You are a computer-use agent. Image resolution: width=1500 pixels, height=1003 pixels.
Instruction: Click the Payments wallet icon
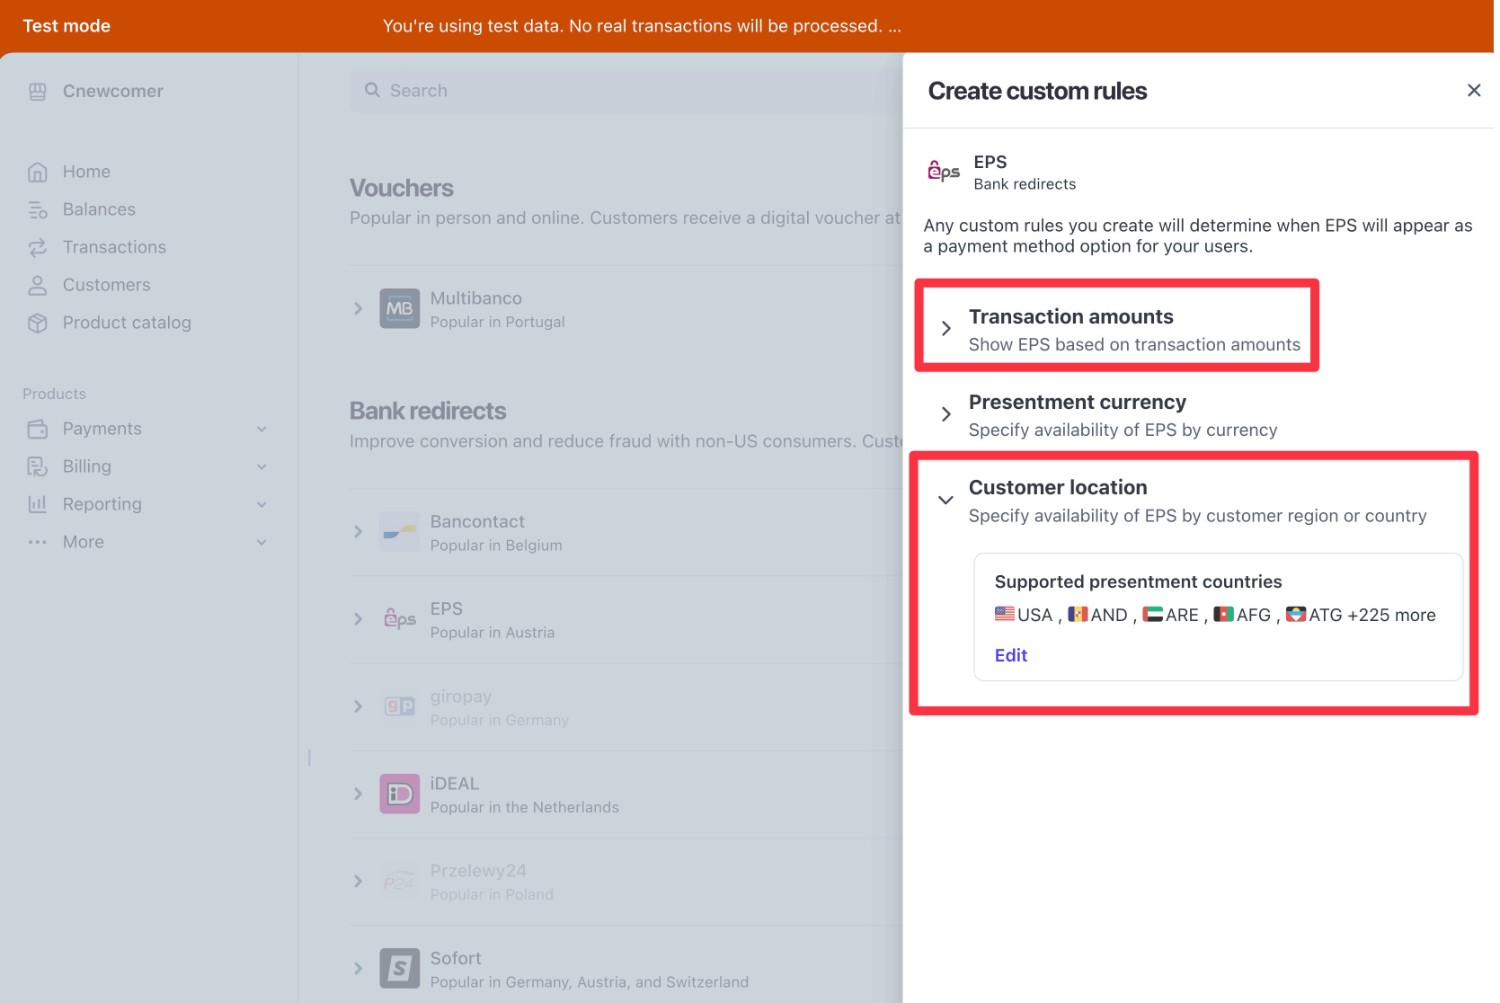tap(38, 429)
